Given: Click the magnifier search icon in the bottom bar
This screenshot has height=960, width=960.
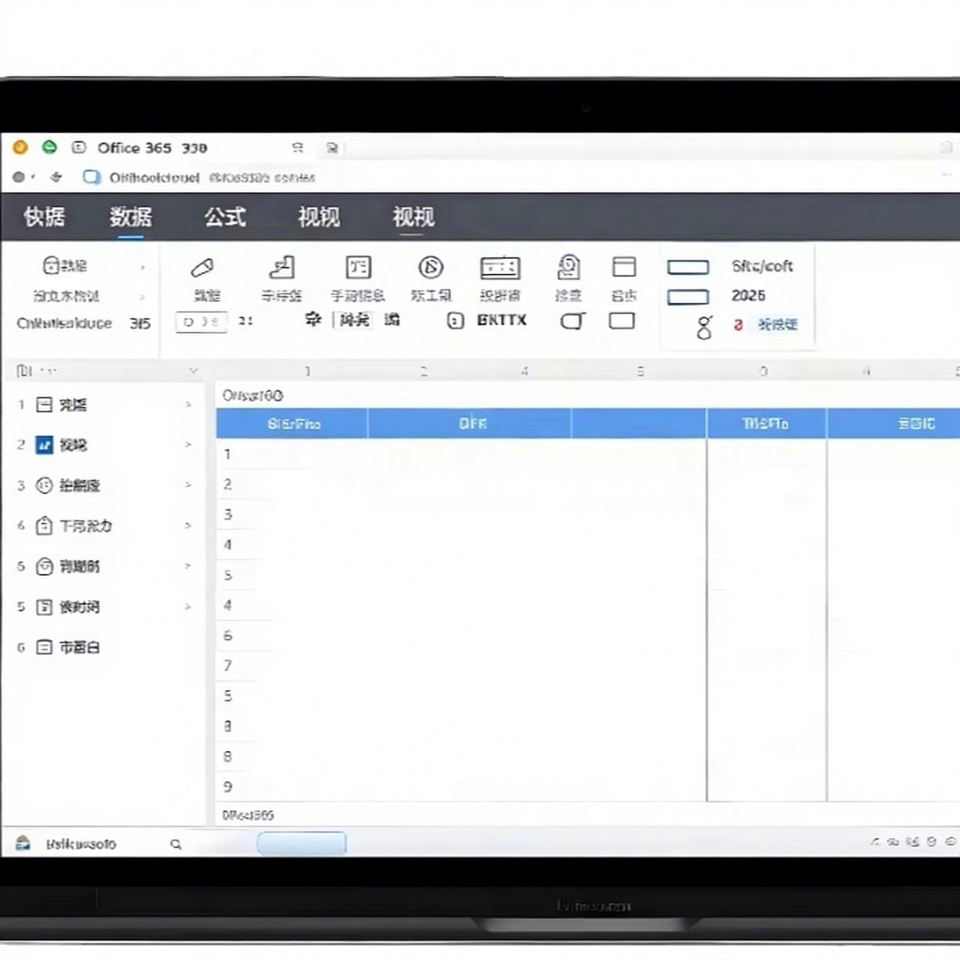Looking at the screenshot, I should coord(176,844).
